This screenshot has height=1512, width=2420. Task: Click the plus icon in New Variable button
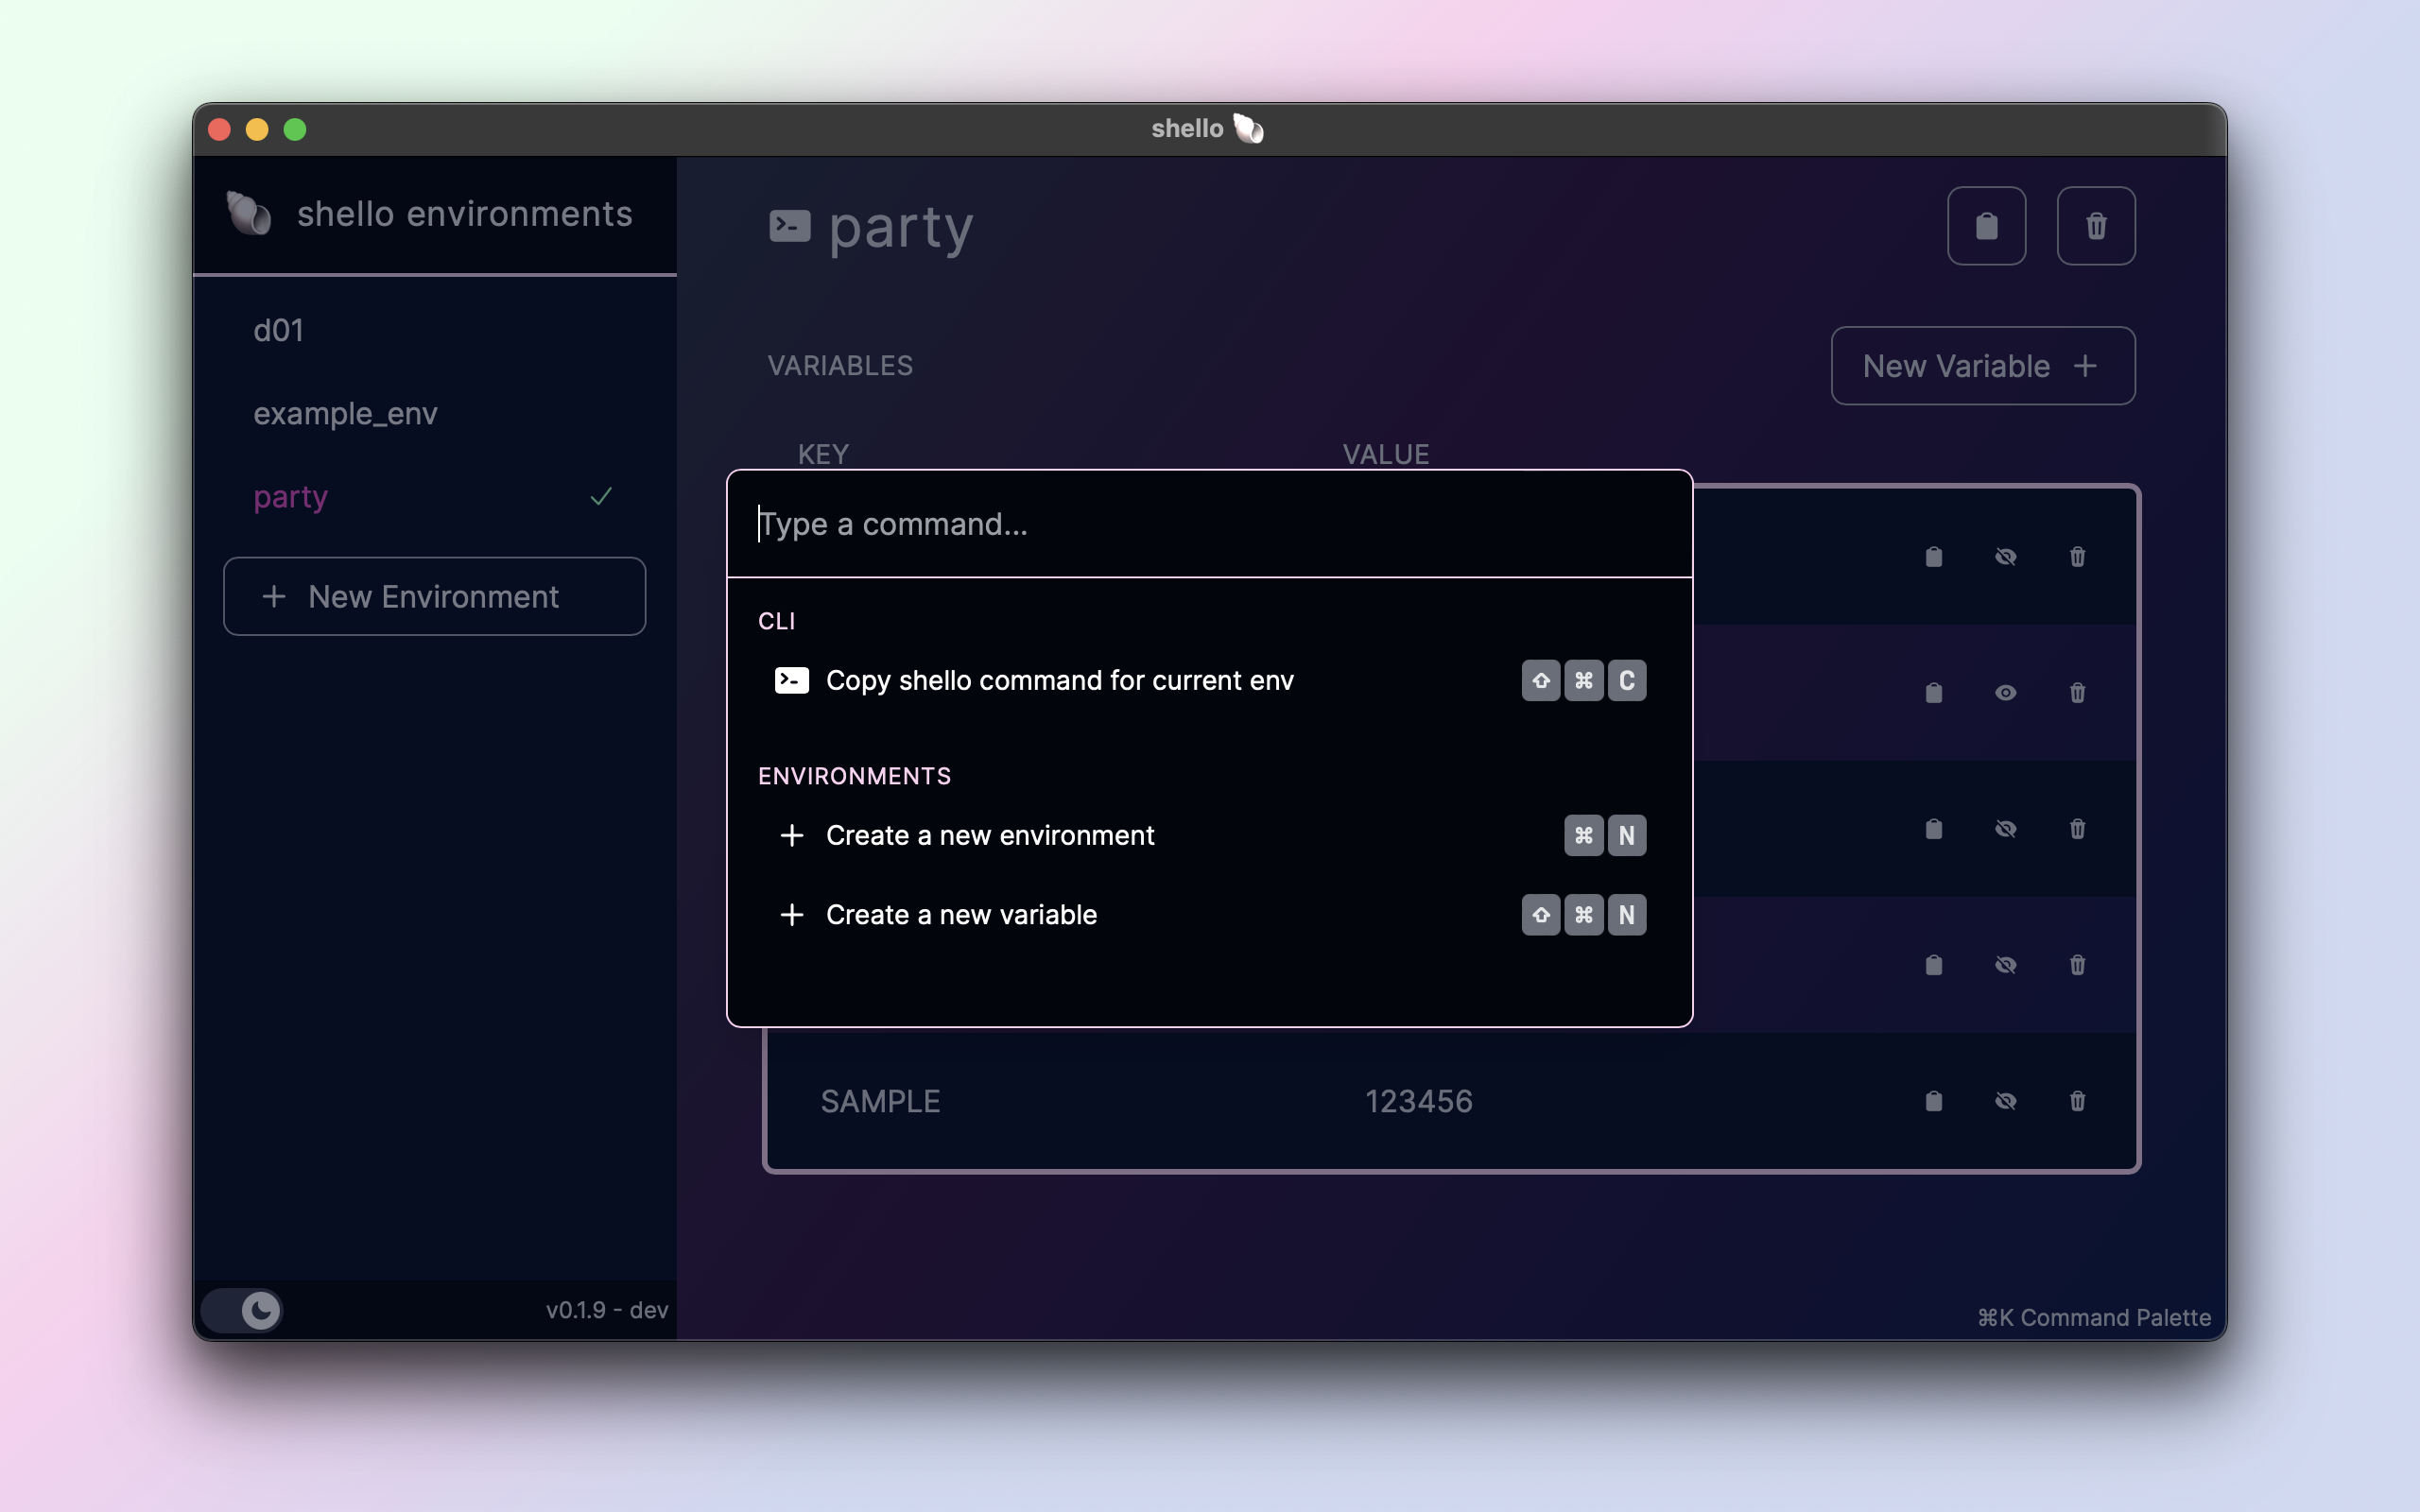pos(2085,366)
